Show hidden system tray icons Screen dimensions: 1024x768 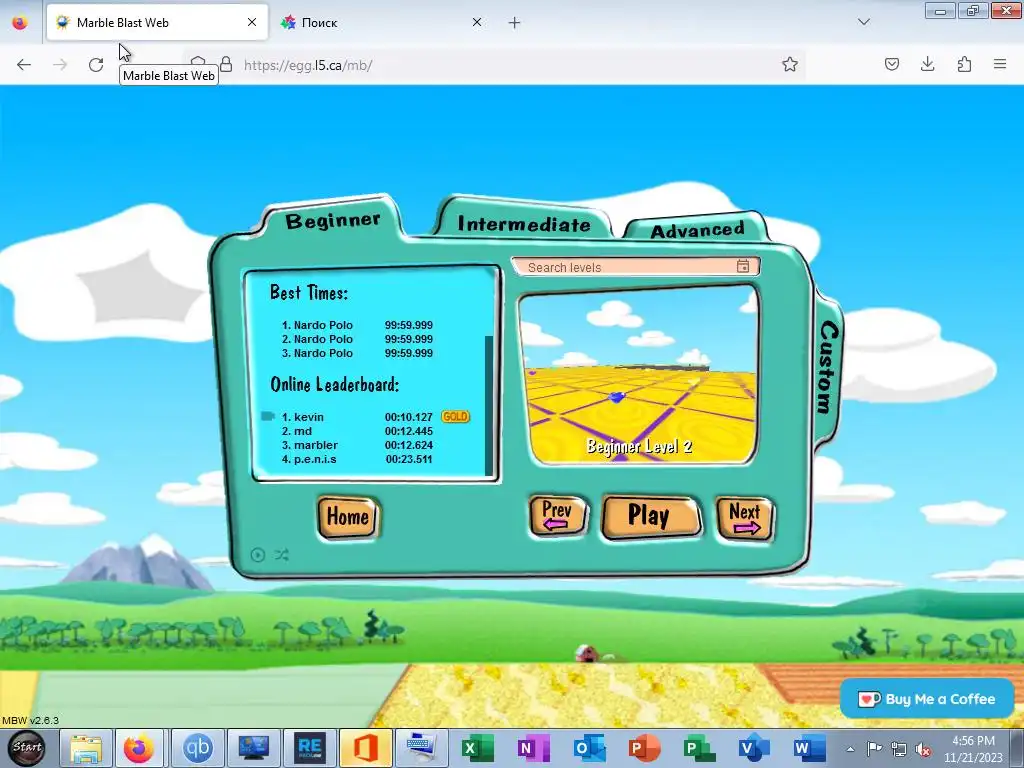(850, 749)
